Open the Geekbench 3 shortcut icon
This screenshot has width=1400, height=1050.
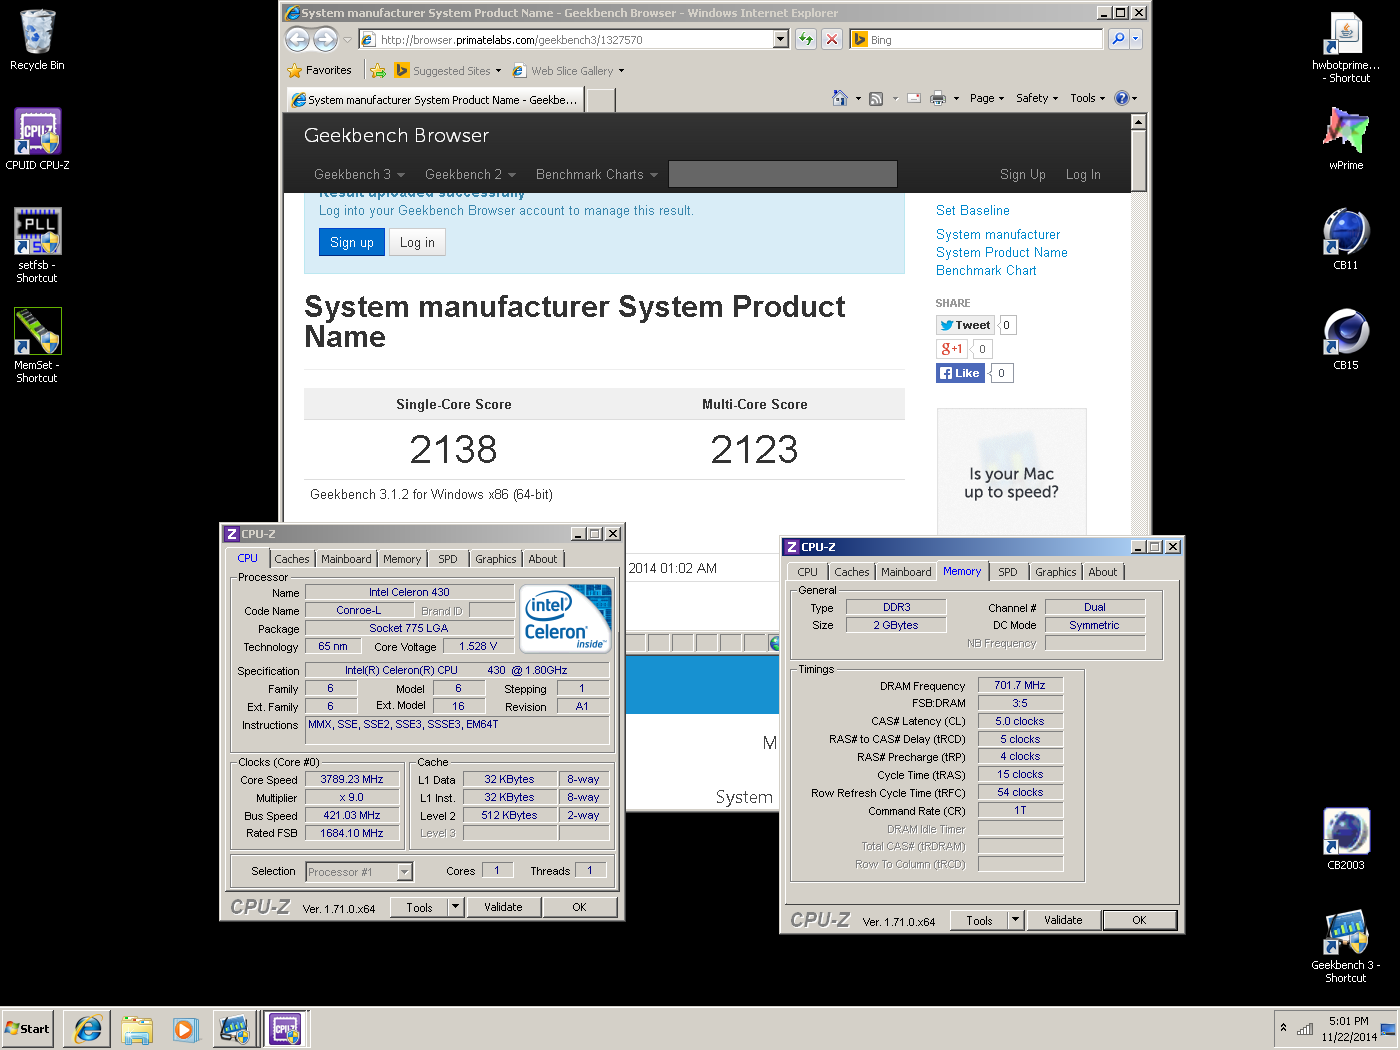click(x=1346, y=945)
